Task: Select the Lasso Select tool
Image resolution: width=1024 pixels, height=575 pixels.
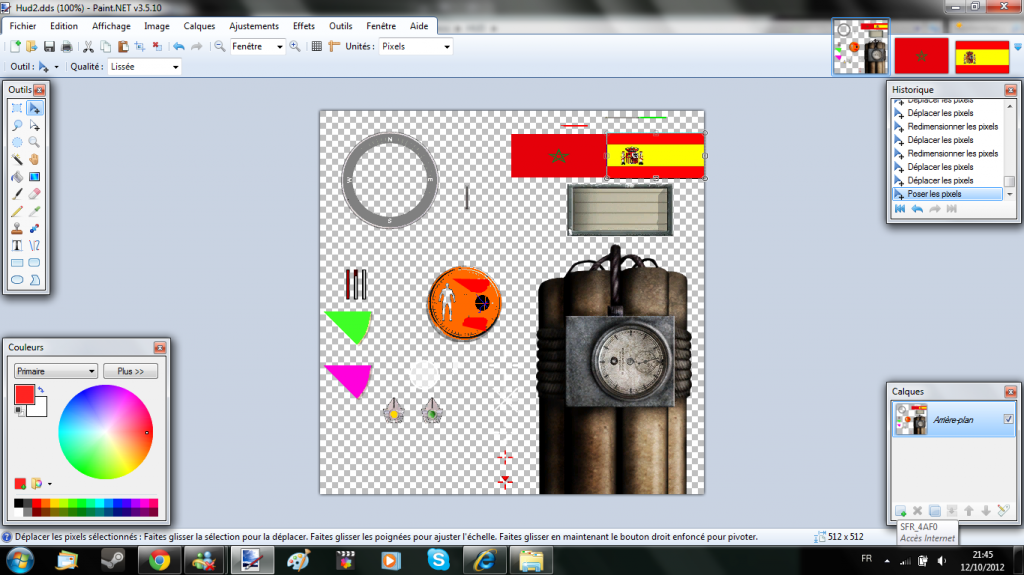Action: tap(17, 125)
